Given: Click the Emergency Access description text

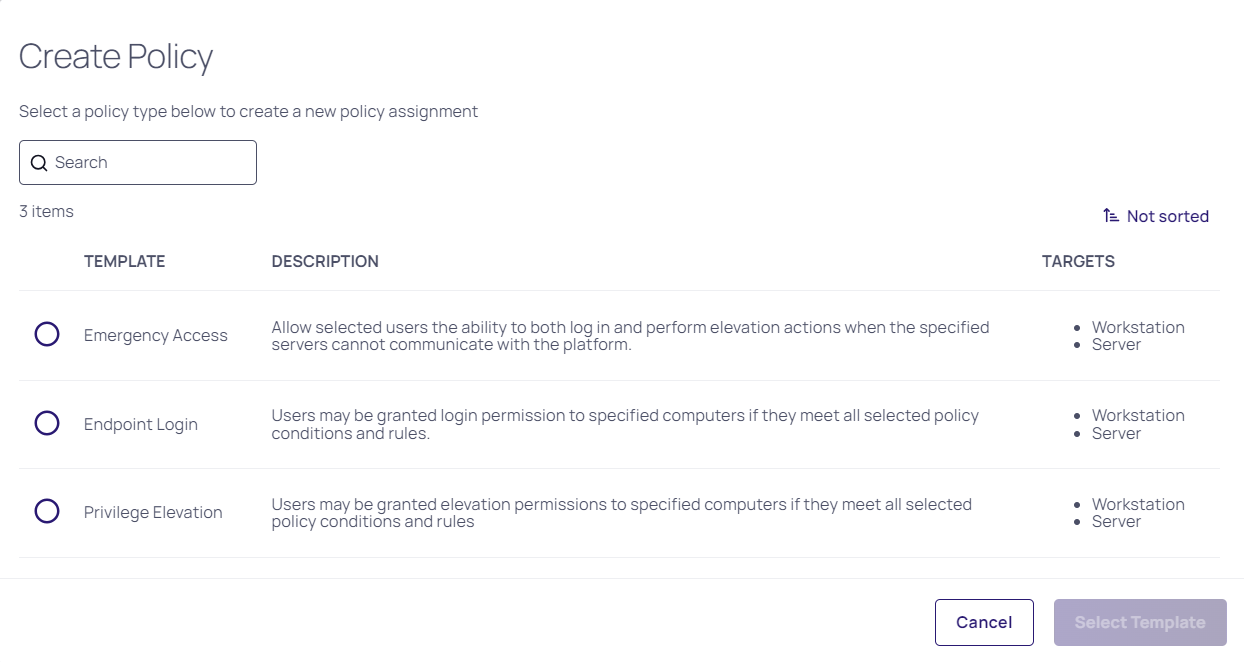Looking at the screenshot, I should (630, 335).
